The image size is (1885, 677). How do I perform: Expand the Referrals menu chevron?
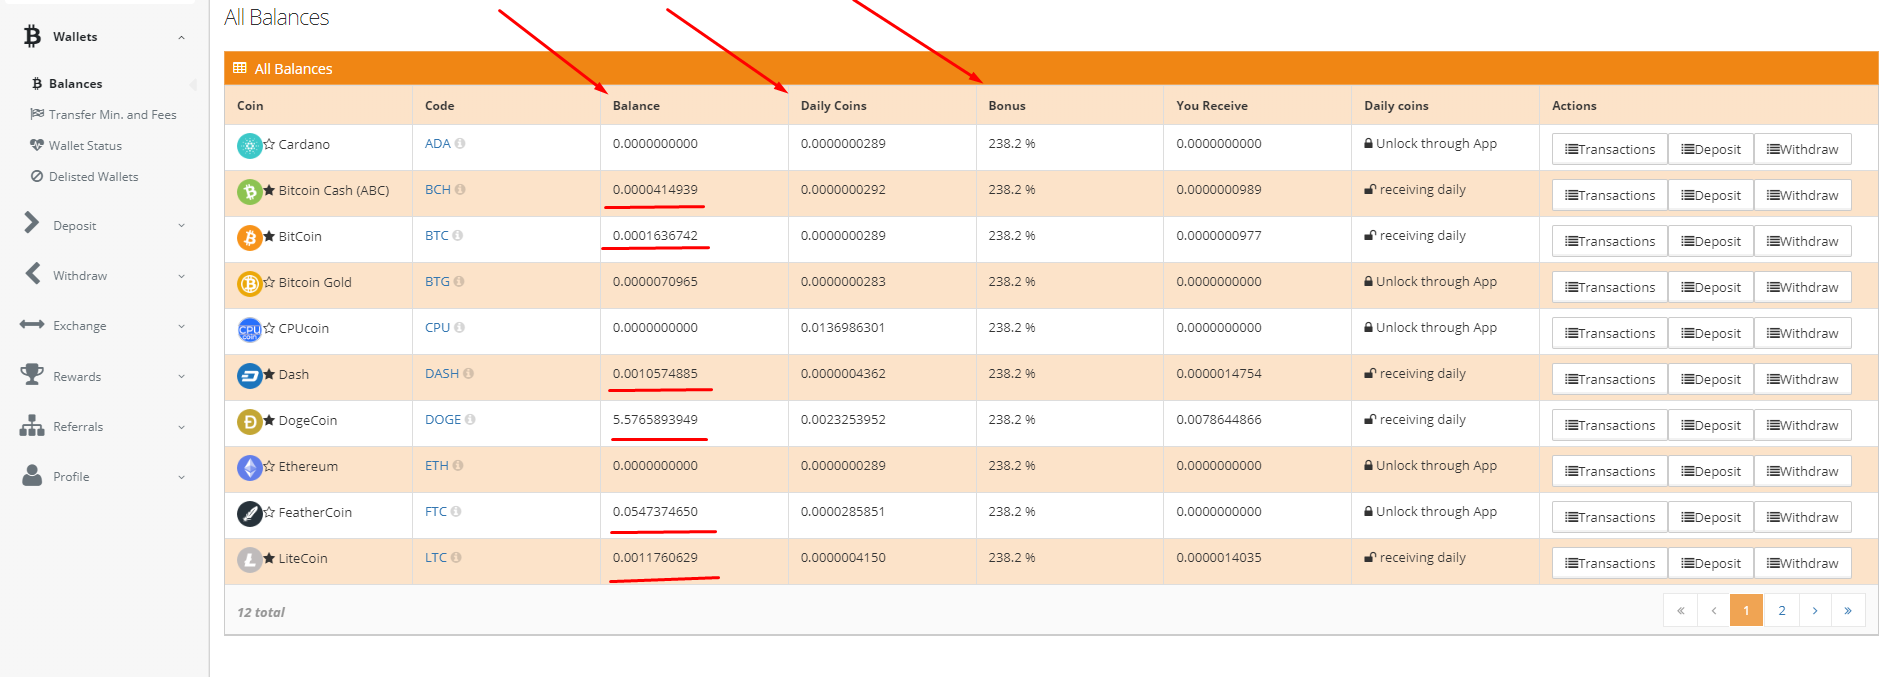(181, 427)
